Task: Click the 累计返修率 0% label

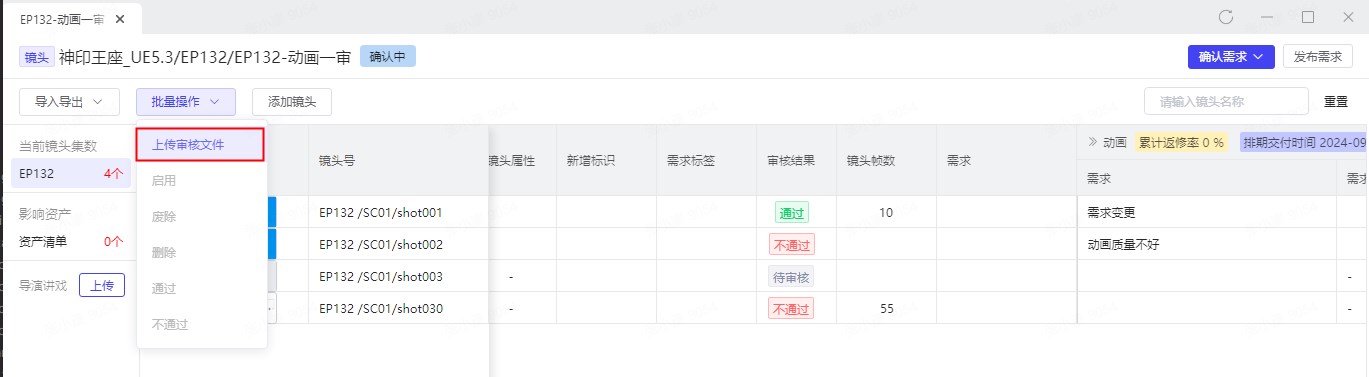Action: coord(1181,142)
